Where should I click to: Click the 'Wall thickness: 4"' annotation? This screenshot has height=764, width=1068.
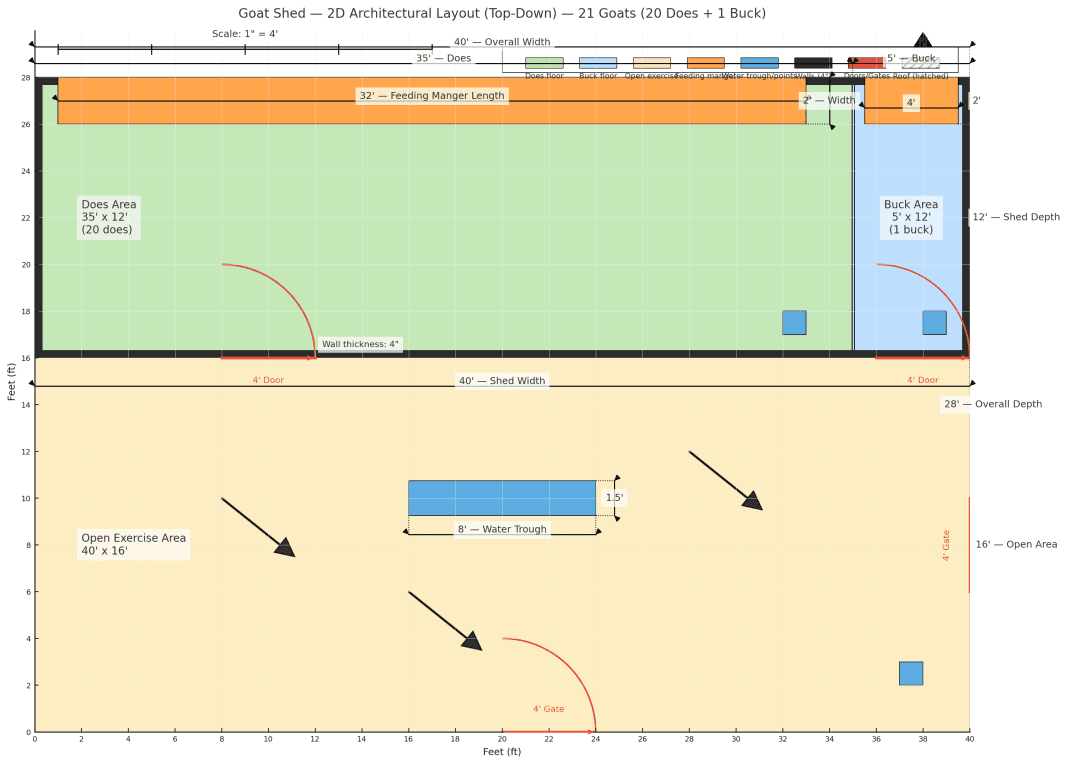[360, 344]
